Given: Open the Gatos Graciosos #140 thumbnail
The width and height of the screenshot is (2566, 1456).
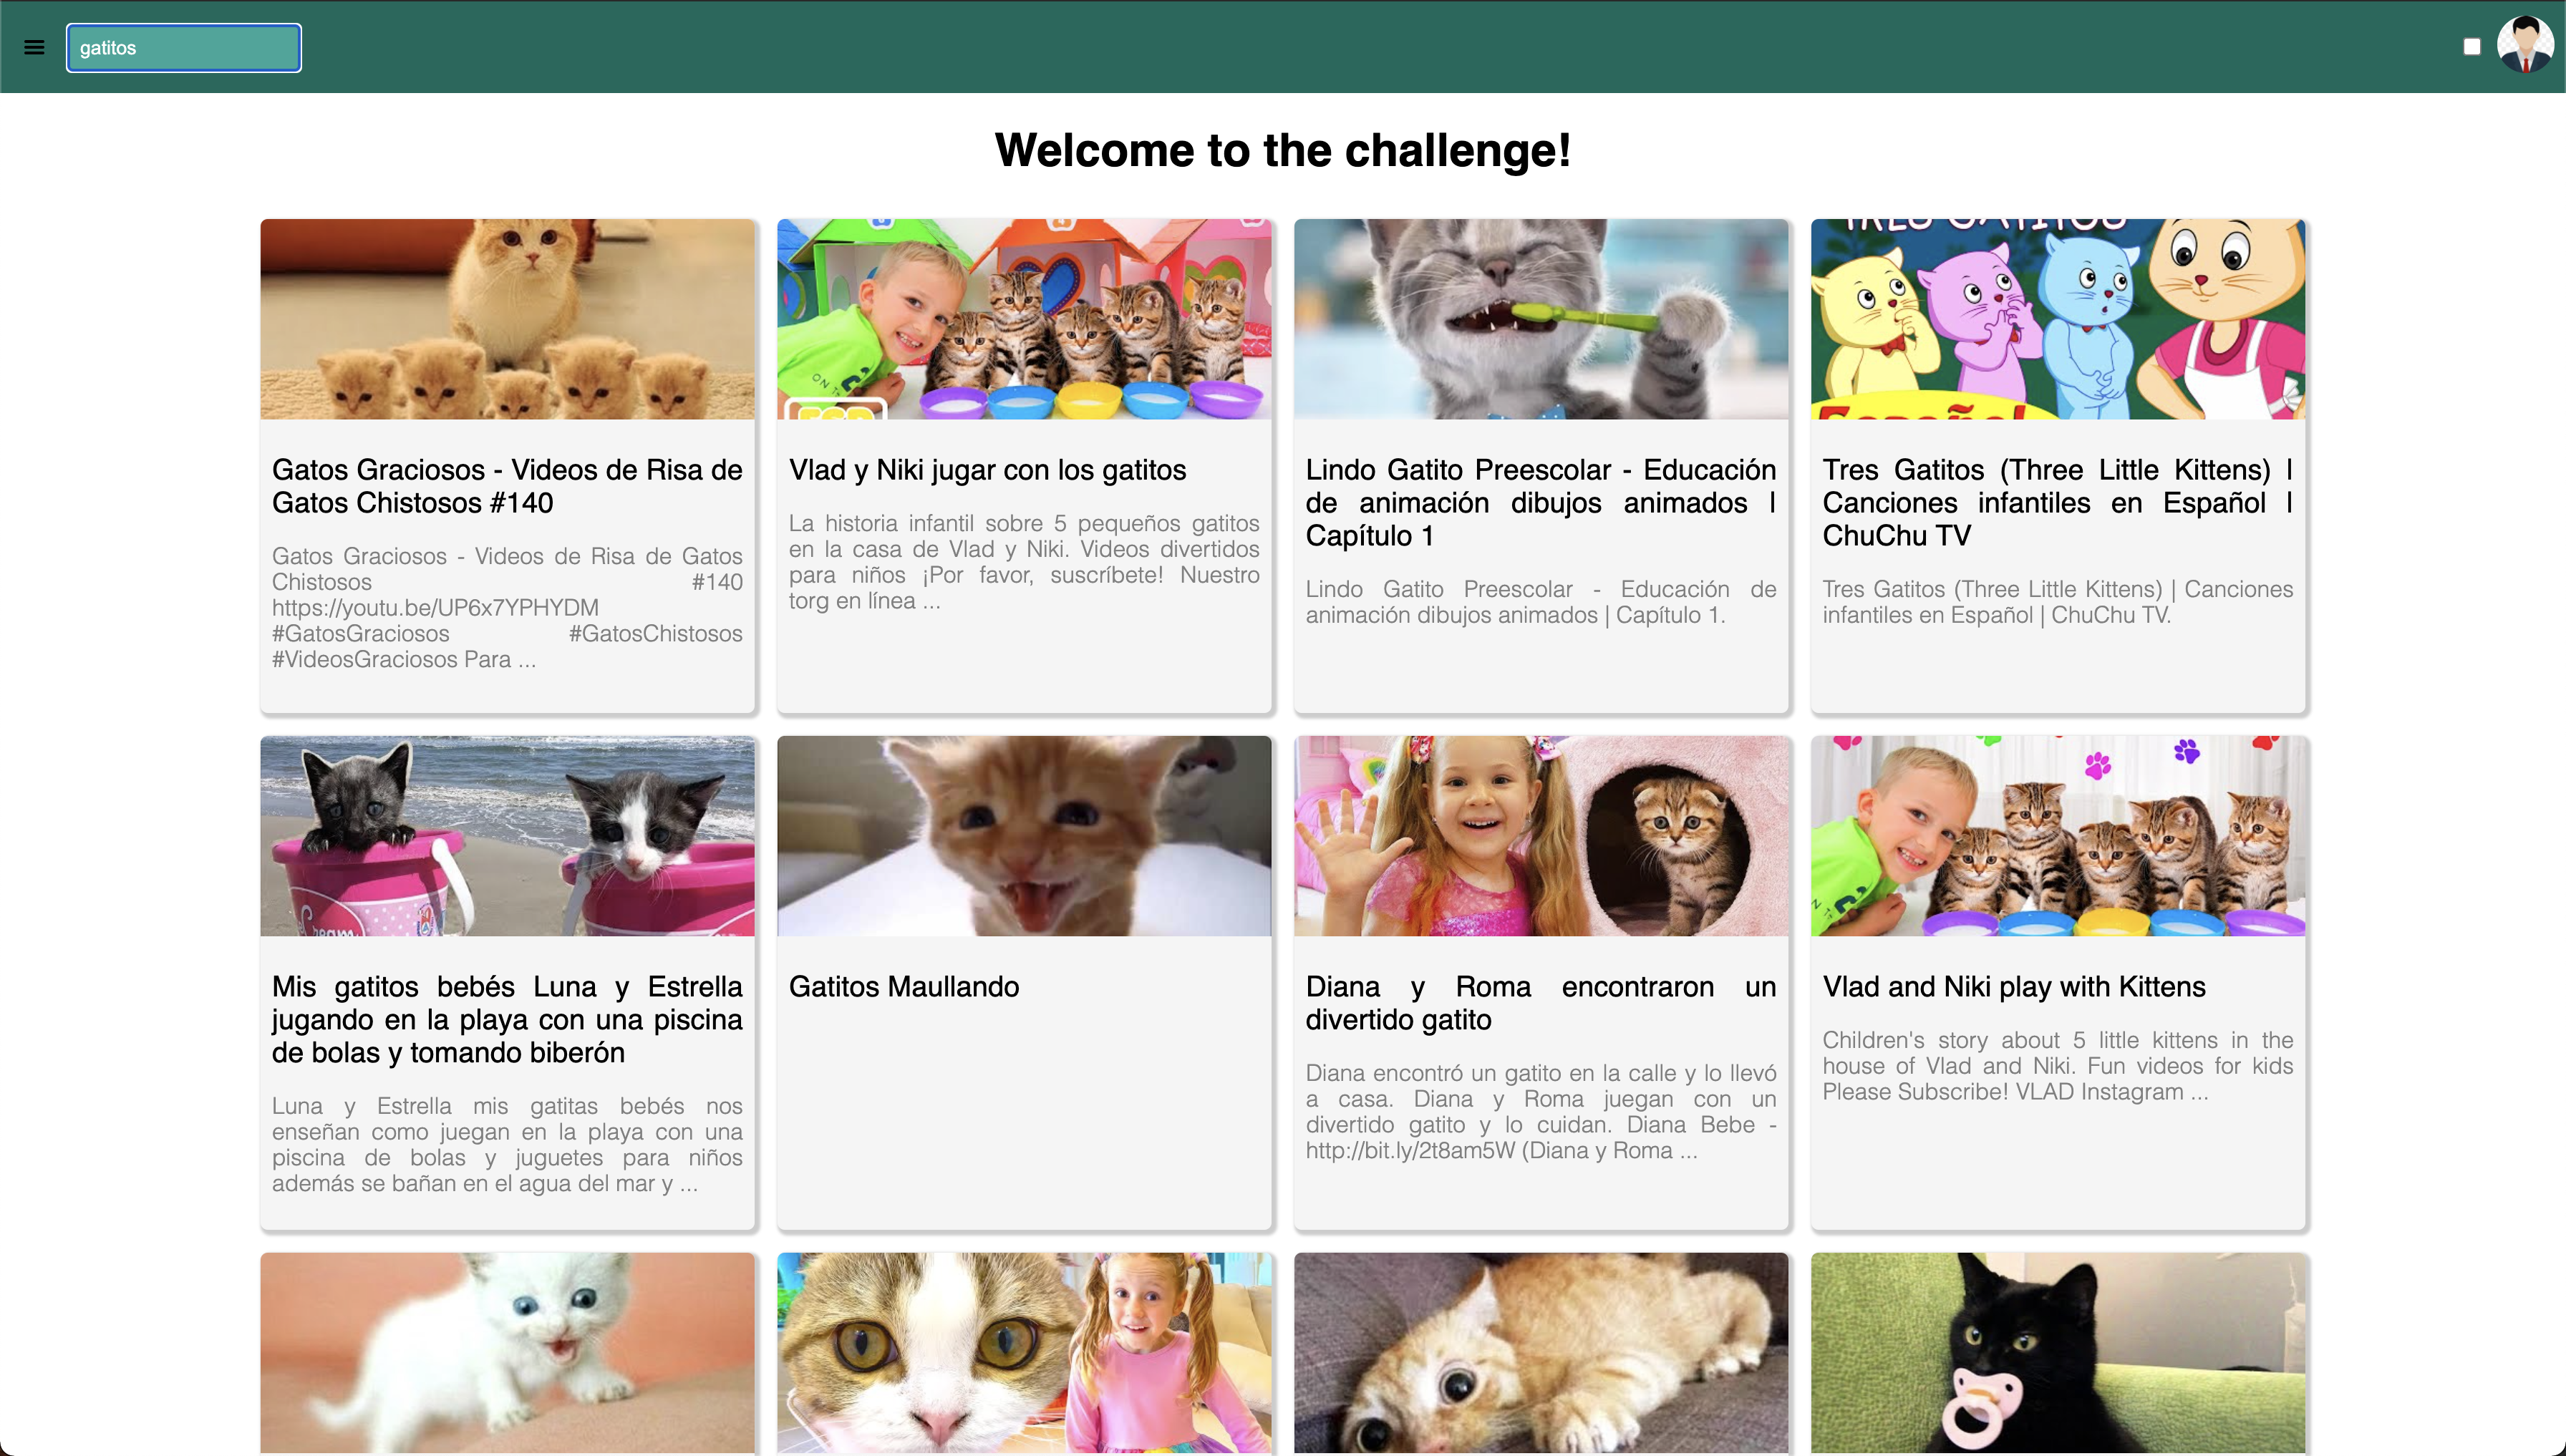Looking at the screenshot, I should 508,319.
